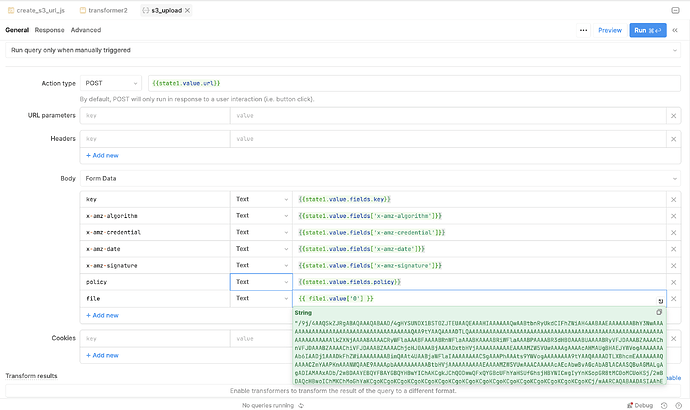
Task: Click the Headers value field
Action: [x=448, y=139]
